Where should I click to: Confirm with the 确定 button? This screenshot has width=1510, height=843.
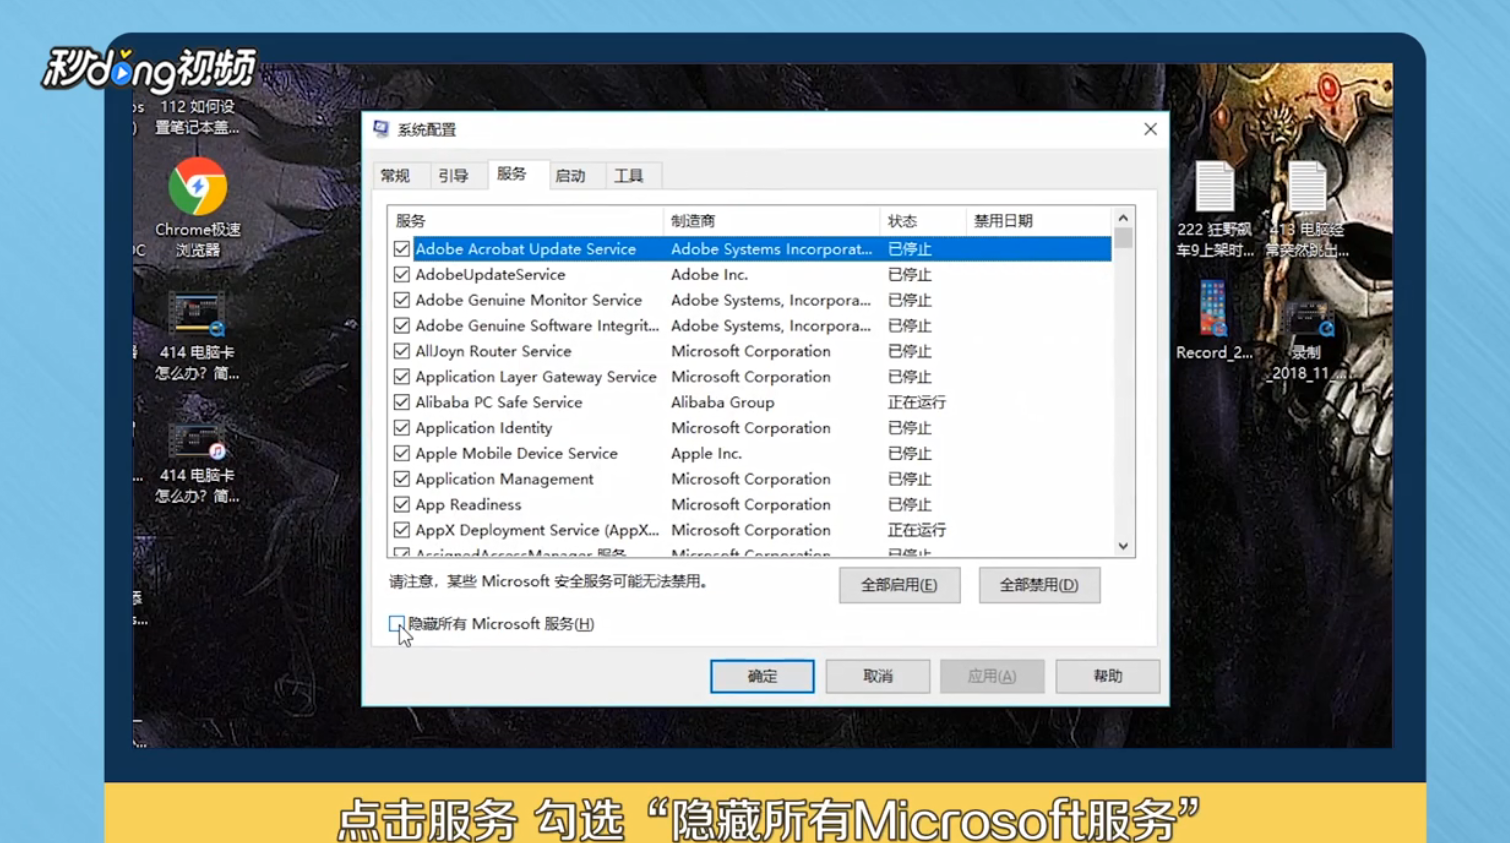point(762,677)
